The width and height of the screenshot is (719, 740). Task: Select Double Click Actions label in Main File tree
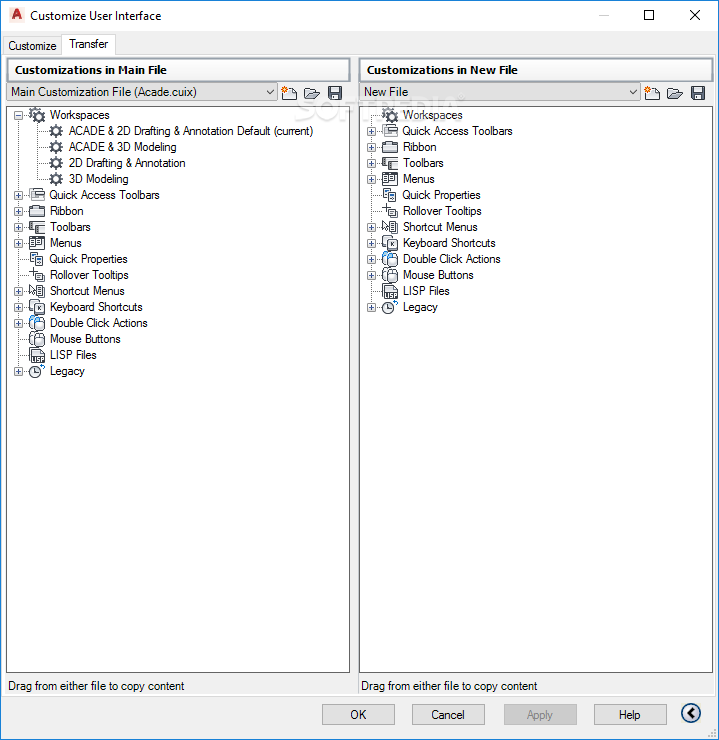99,323
